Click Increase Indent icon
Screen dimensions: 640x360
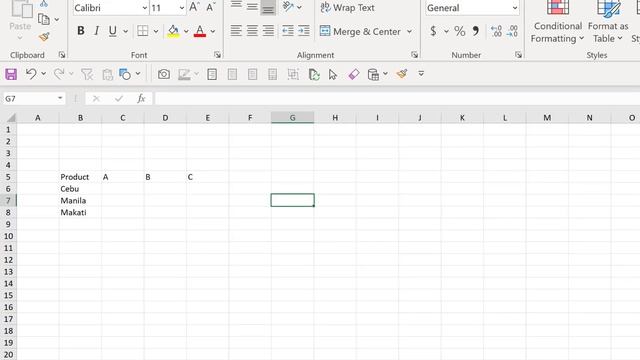coord(304,31)
